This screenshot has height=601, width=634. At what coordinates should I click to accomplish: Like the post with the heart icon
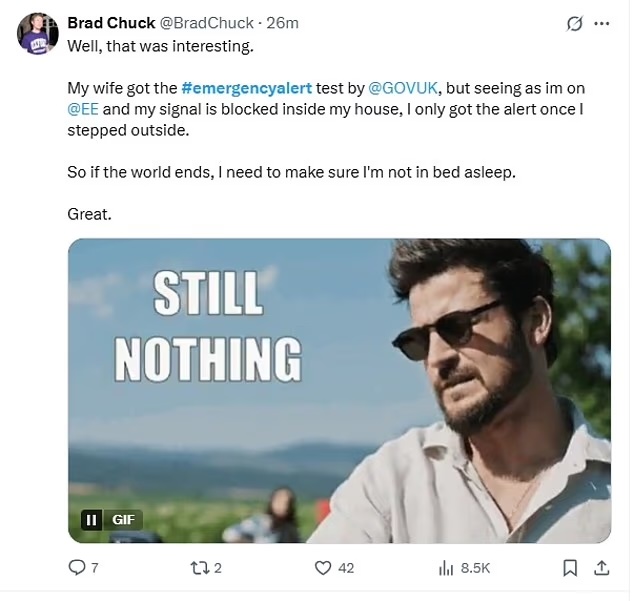[323, 568]
